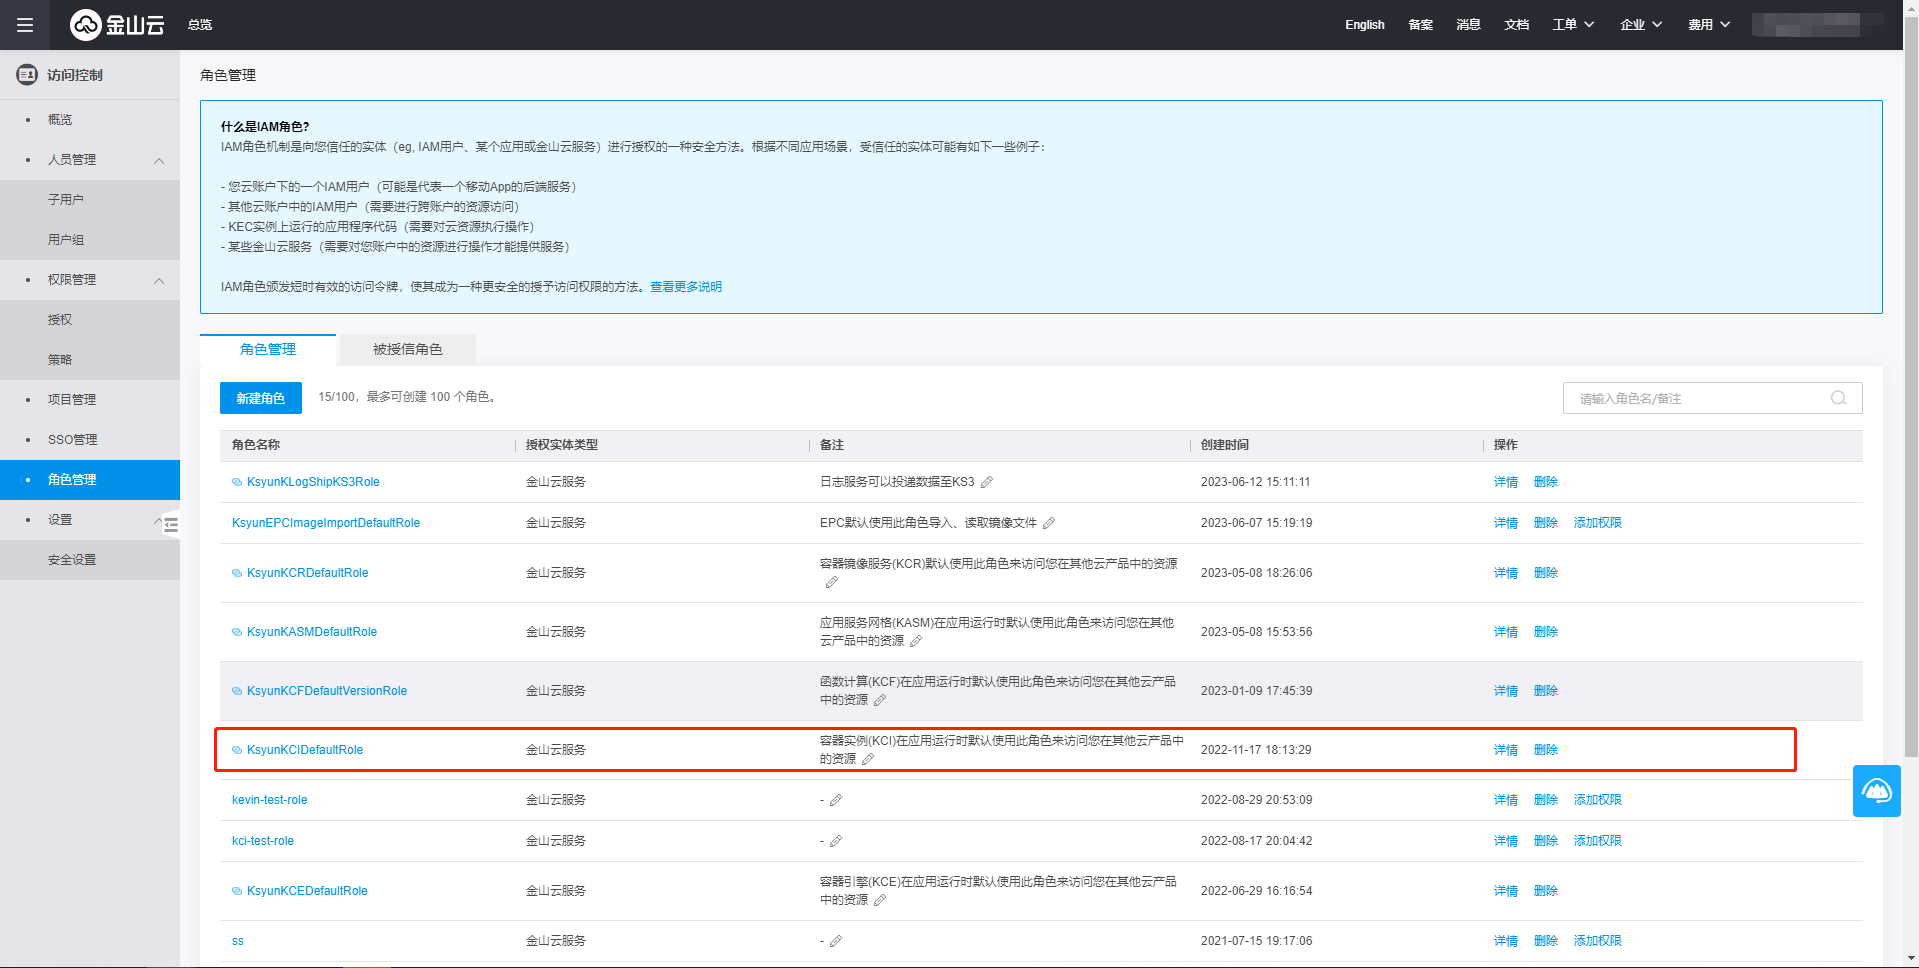Click the search magnifier icon
This screenshot has height=968, width=1919.
click(x=1838, y=398)
